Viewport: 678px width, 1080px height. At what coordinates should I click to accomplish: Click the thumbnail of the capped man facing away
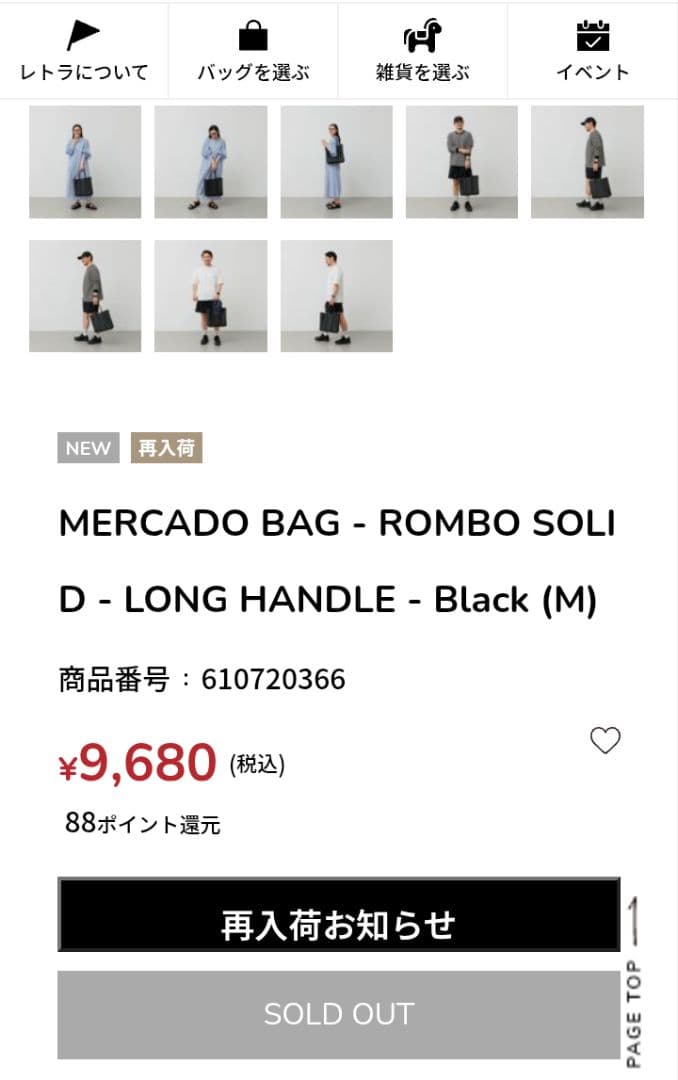(x=87, y=296)
